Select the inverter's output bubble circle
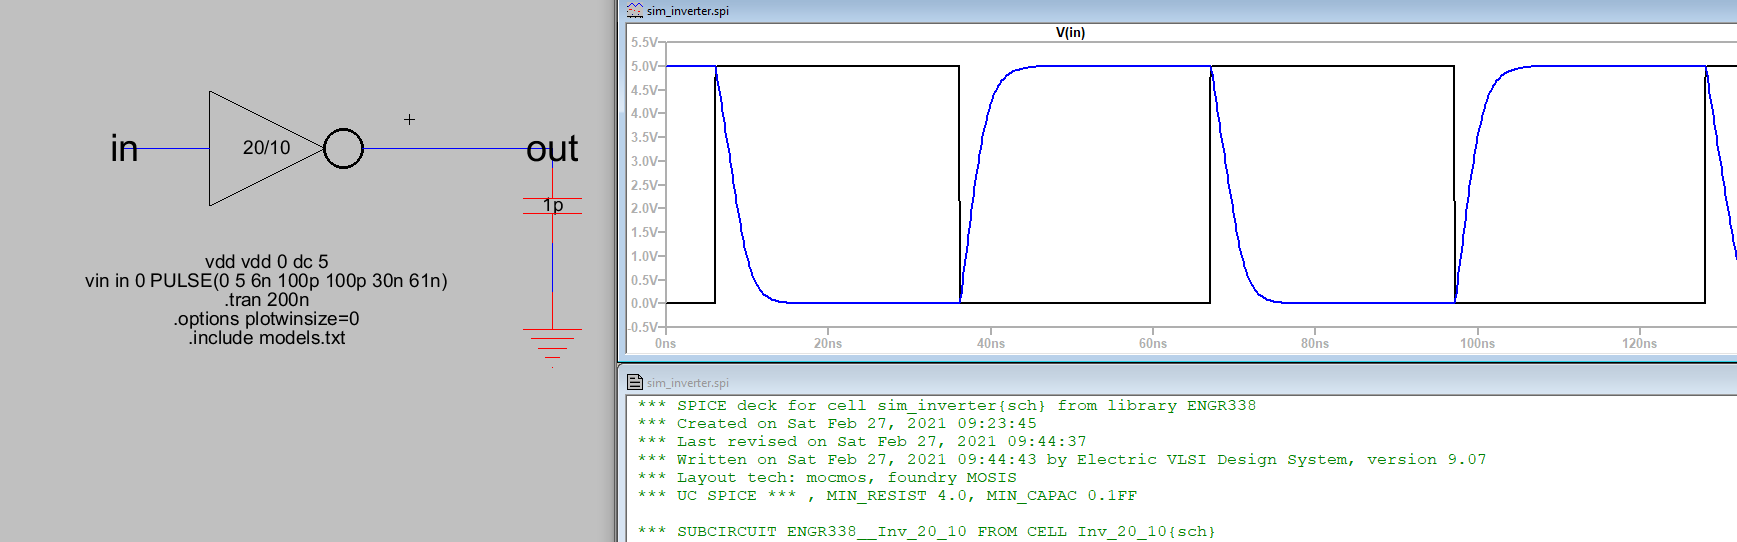This screenshot has width=1737, height=542. pos(343,149)
